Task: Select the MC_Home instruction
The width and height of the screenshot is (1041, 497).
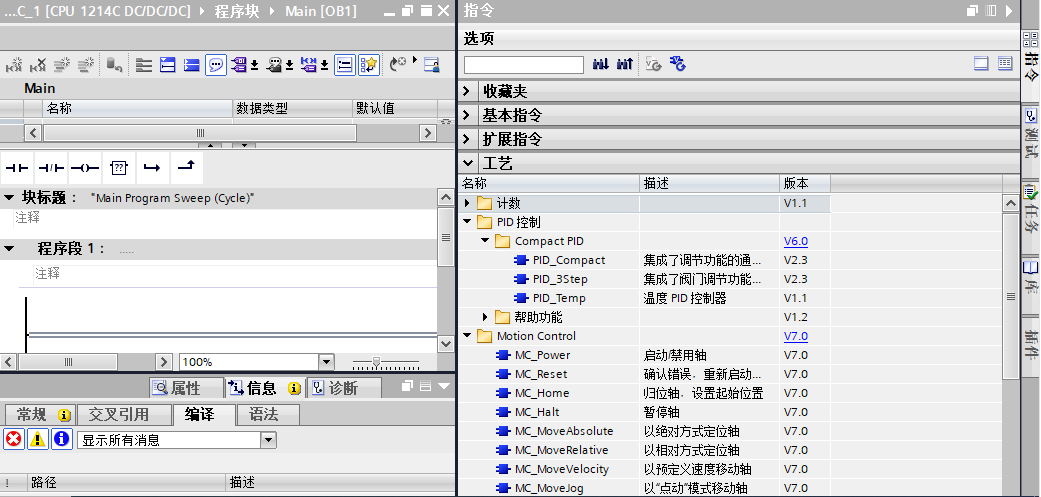Action: [542, 393]
